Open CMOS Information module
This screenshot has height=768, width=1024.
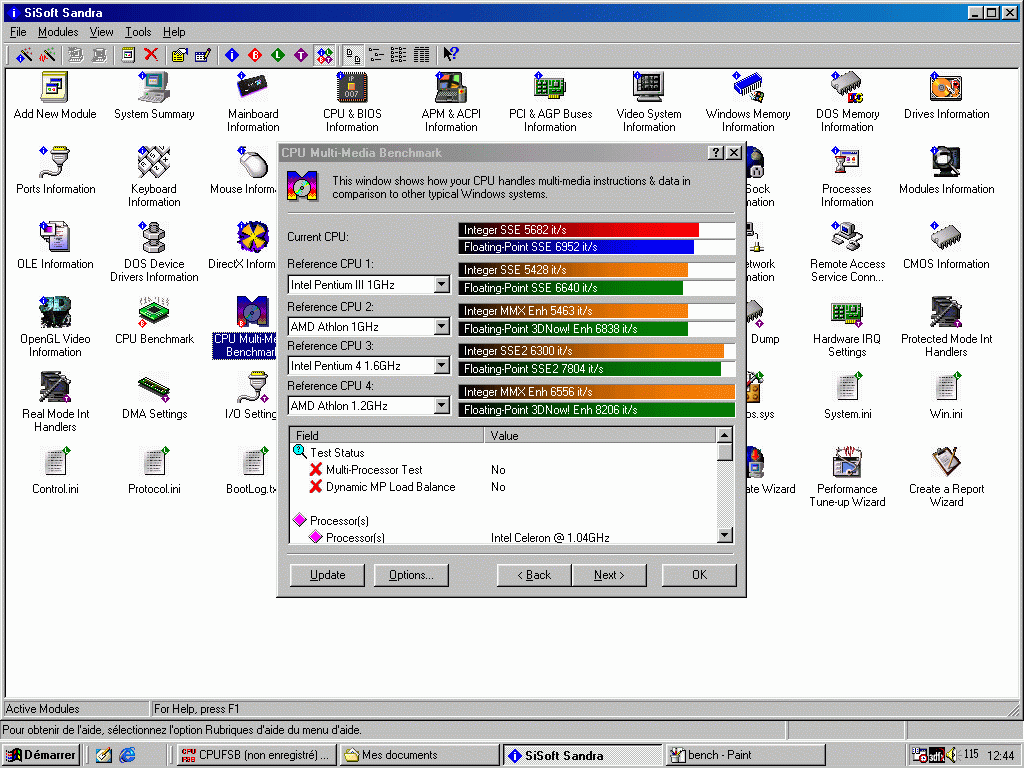pyautogui.click(x=946, y=246)
